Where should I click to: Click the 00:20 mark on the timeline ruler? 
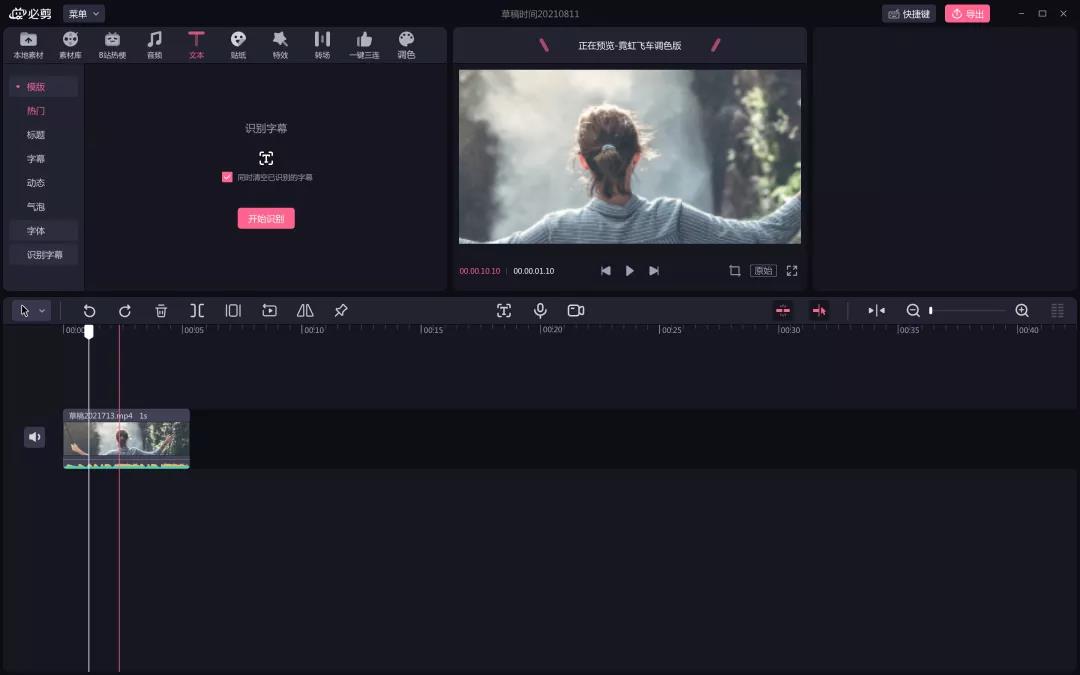[552, 330]
